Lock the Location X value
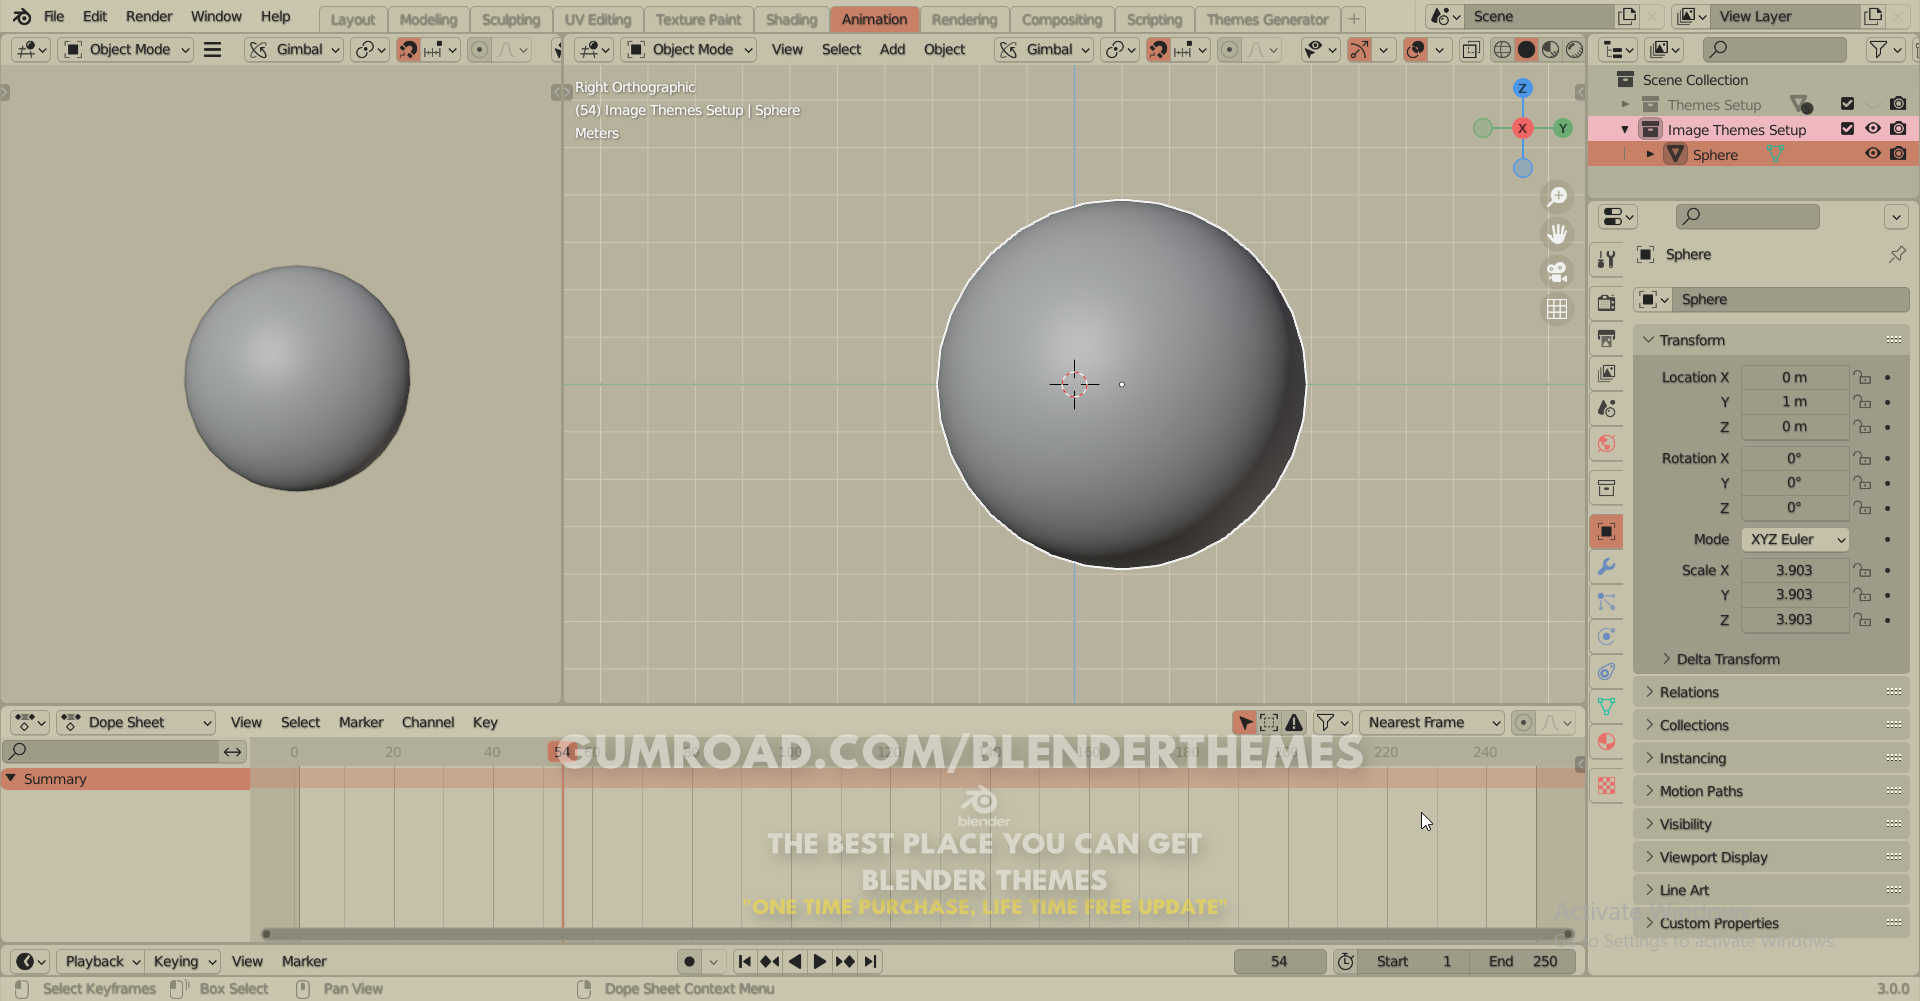The image size is (1920, 1001). [x=1862, y=378]
